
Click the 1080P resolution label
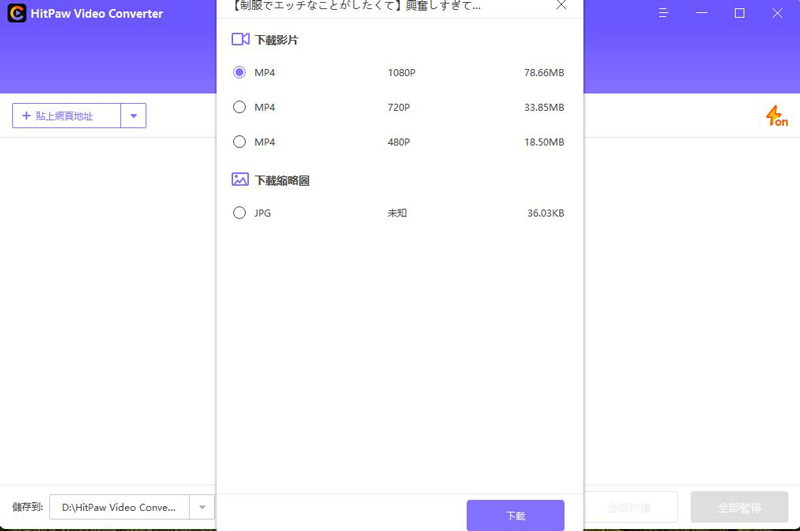pyautogui.click(x=402, y=72)
